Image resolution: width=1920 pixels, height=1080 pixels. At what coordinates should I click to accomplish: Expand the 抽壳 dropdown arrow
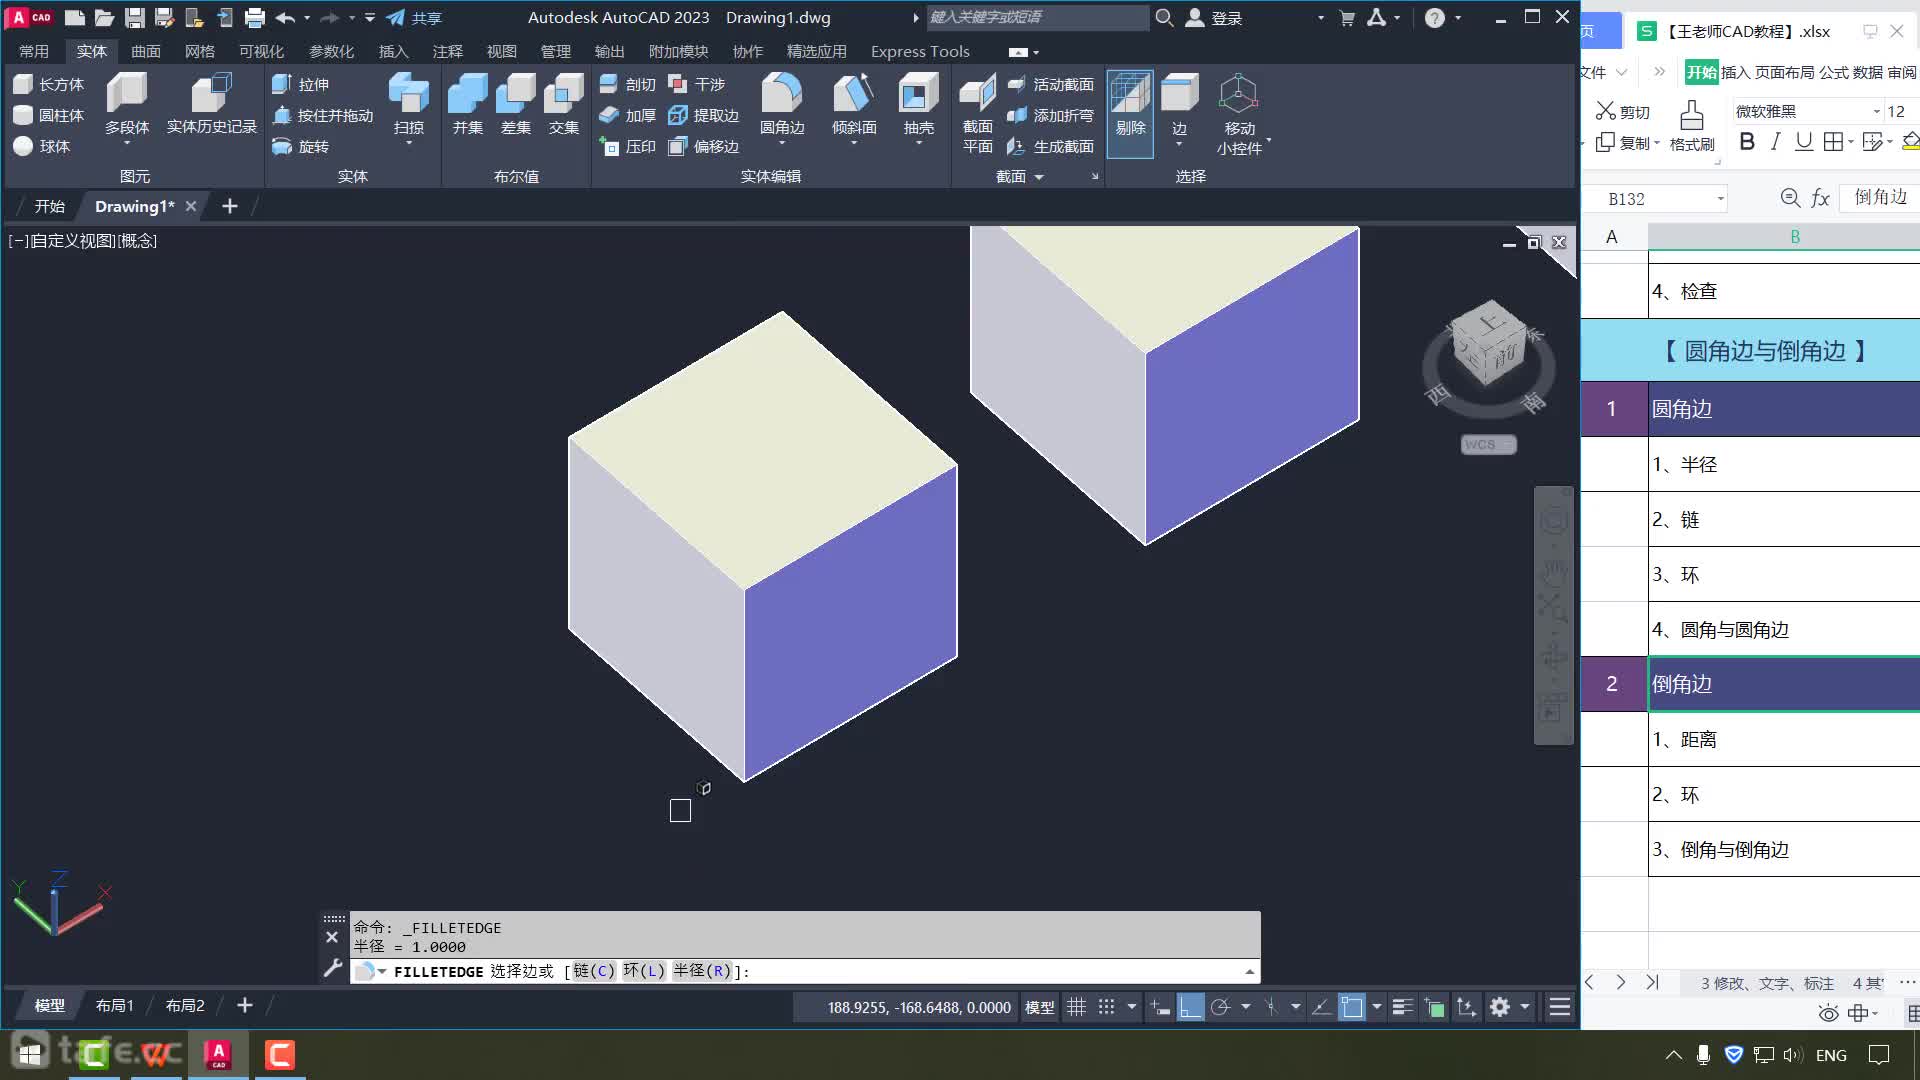pyautogui.click(x=919, y=144)
